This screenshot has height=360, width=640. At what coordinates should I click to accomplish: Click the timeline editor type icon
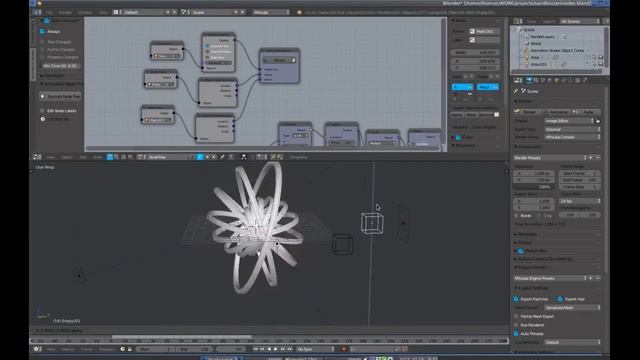37,349
